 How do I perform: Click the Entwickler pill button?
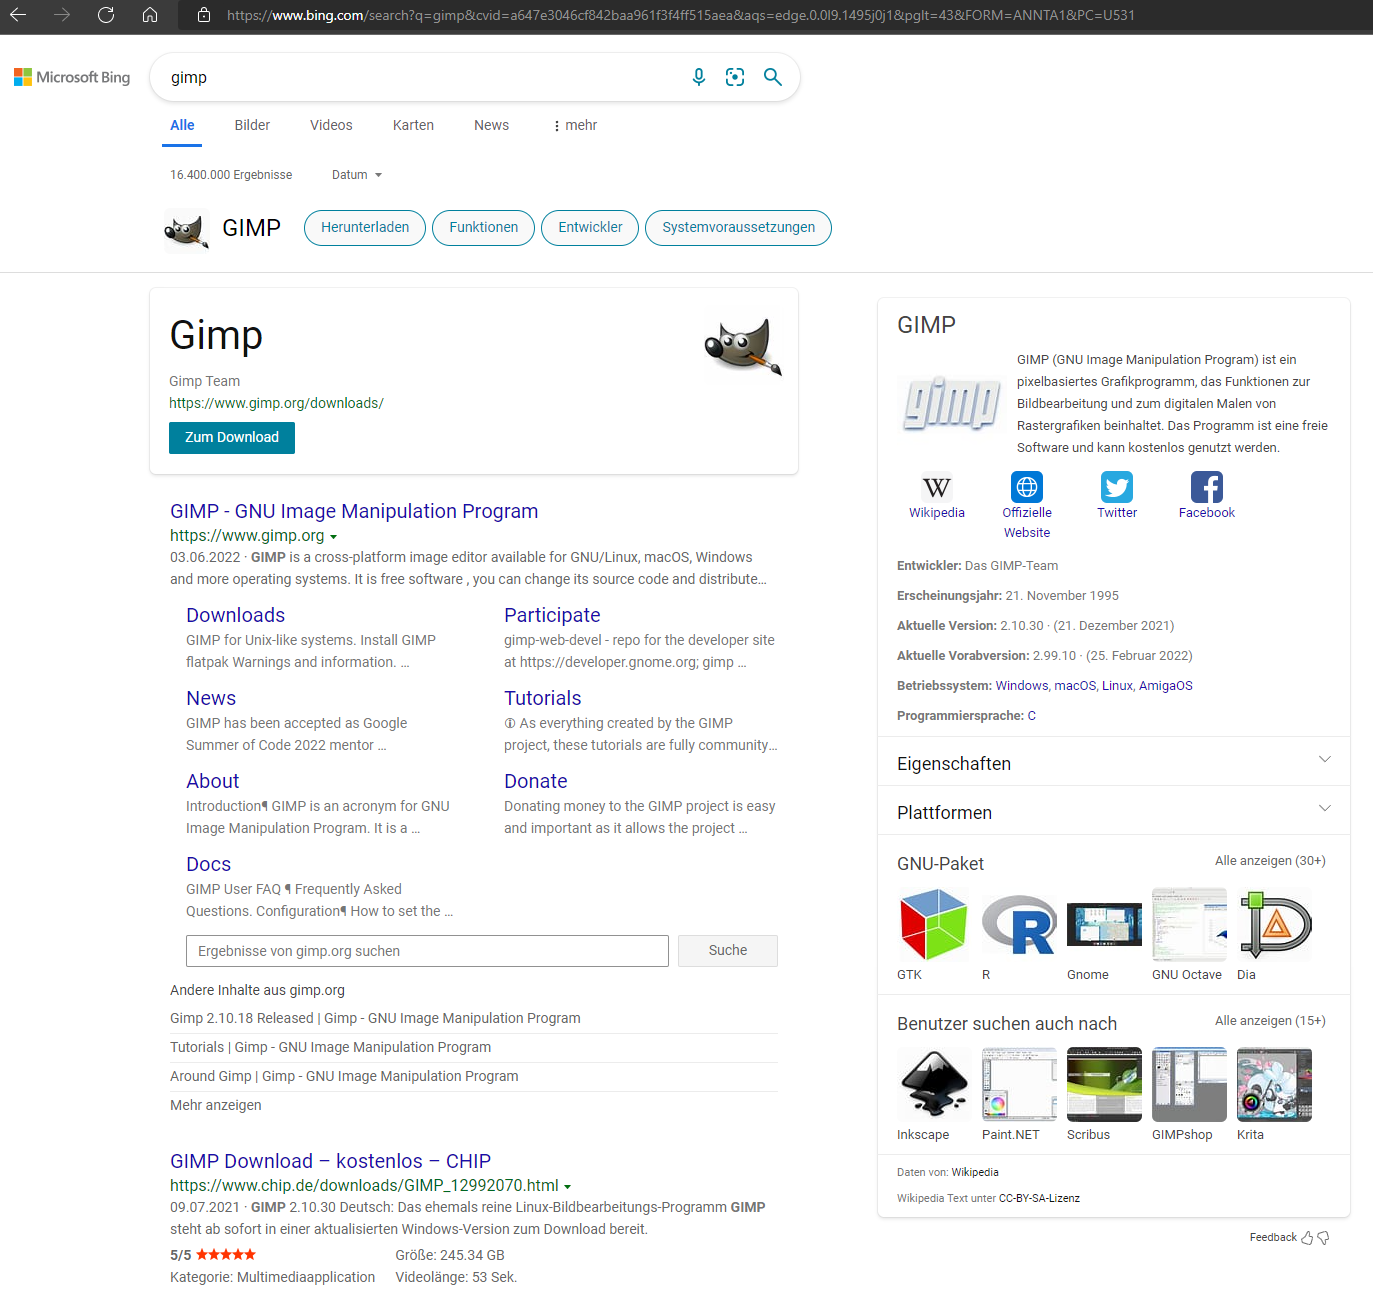[590, 228]
